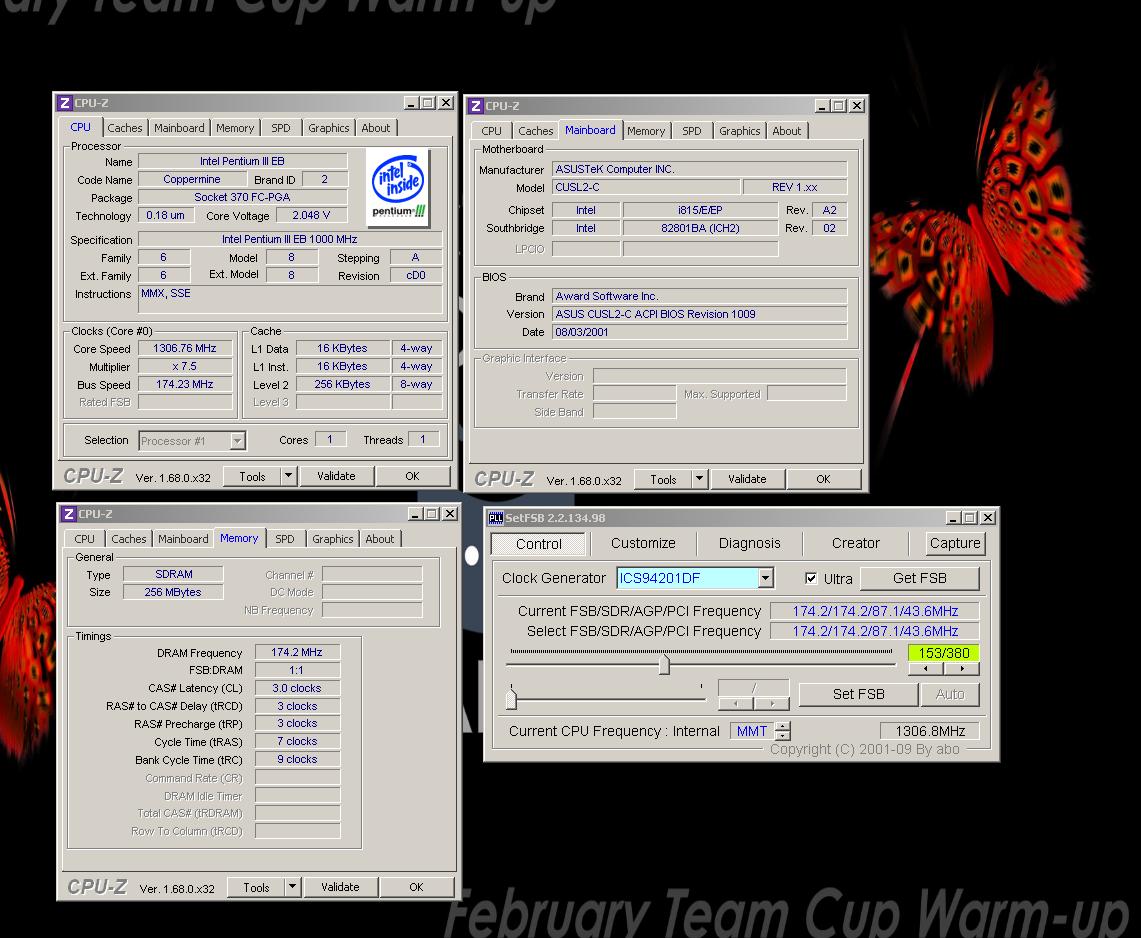Select SPD tab in the Mainboard window
This screenshot has height=938, width=1141.
point(692,131)
